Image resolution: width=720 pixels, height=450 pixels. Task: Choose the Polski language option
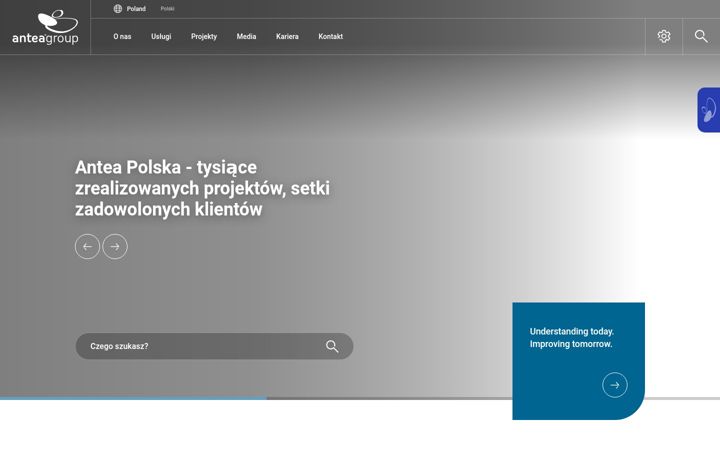(167, 9)
